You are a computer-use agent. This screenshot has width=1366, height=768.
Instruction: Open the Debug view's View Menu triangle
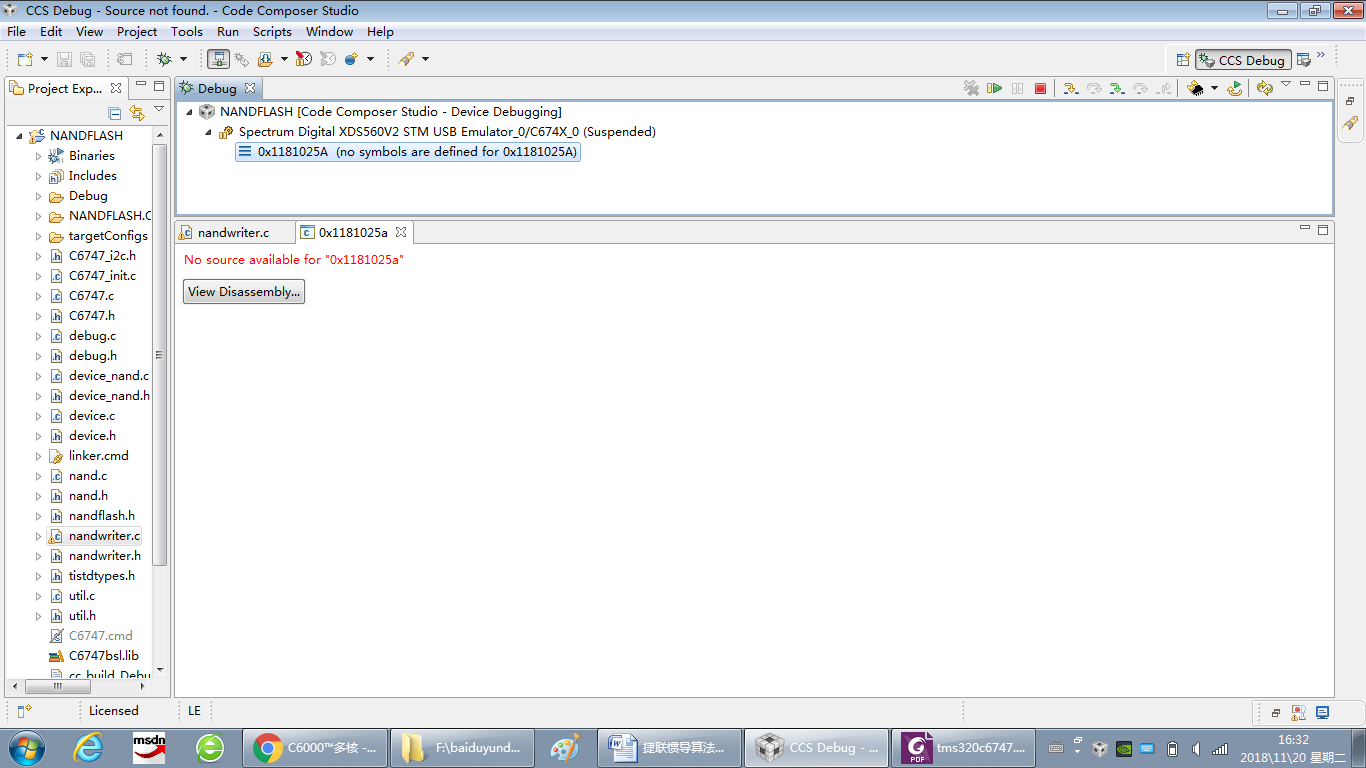point(1286,85)
